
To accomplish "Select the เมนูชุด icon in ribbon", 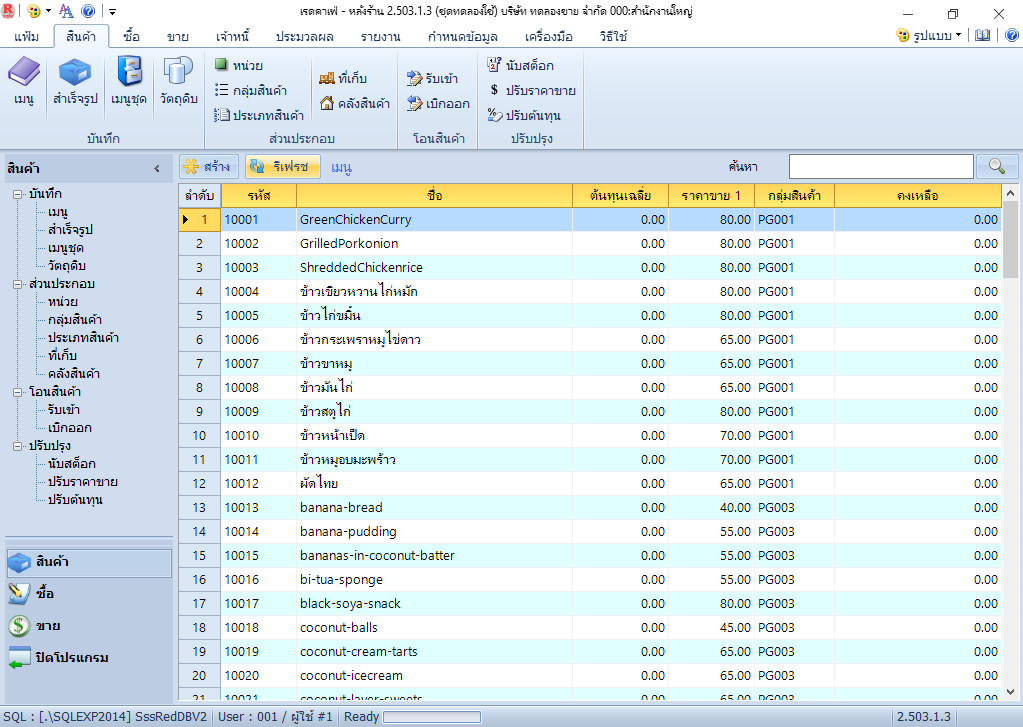I will (129, 75).
